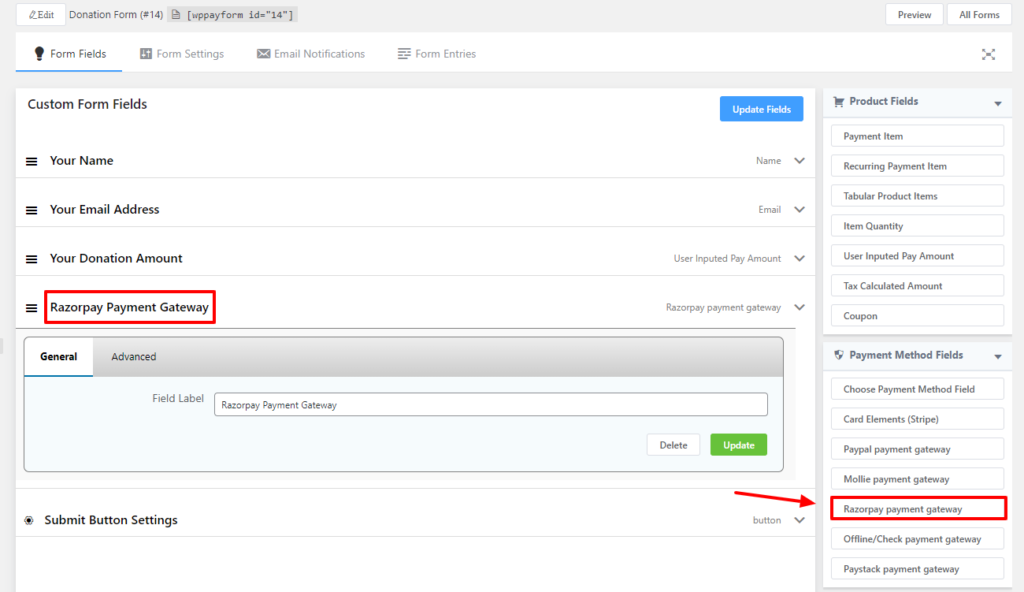Open the Email Notifications tab
The image size is (1024, 592).
310,54
